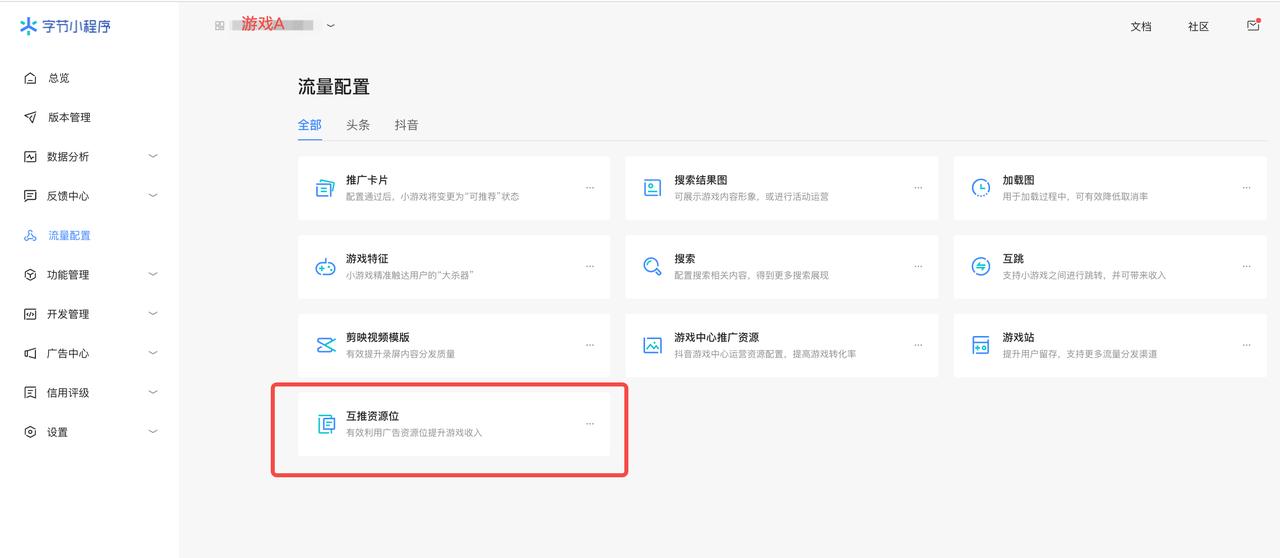
Task: Click the 搜索 magnifier icon
Action: point(653,267)
